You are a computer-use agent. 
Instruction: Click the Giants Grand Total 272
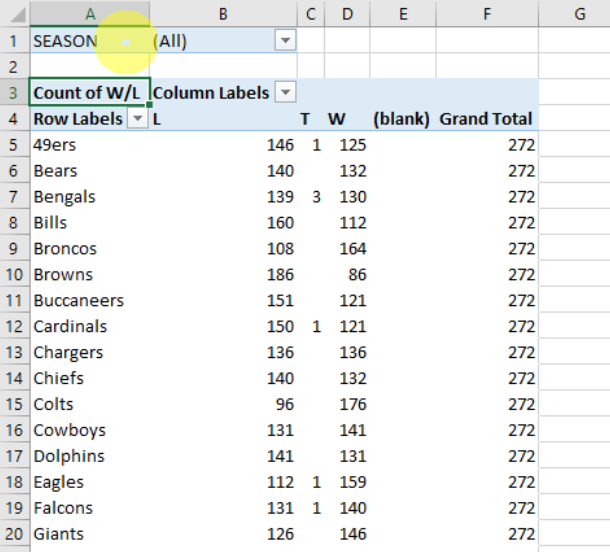tap(522, 534)
